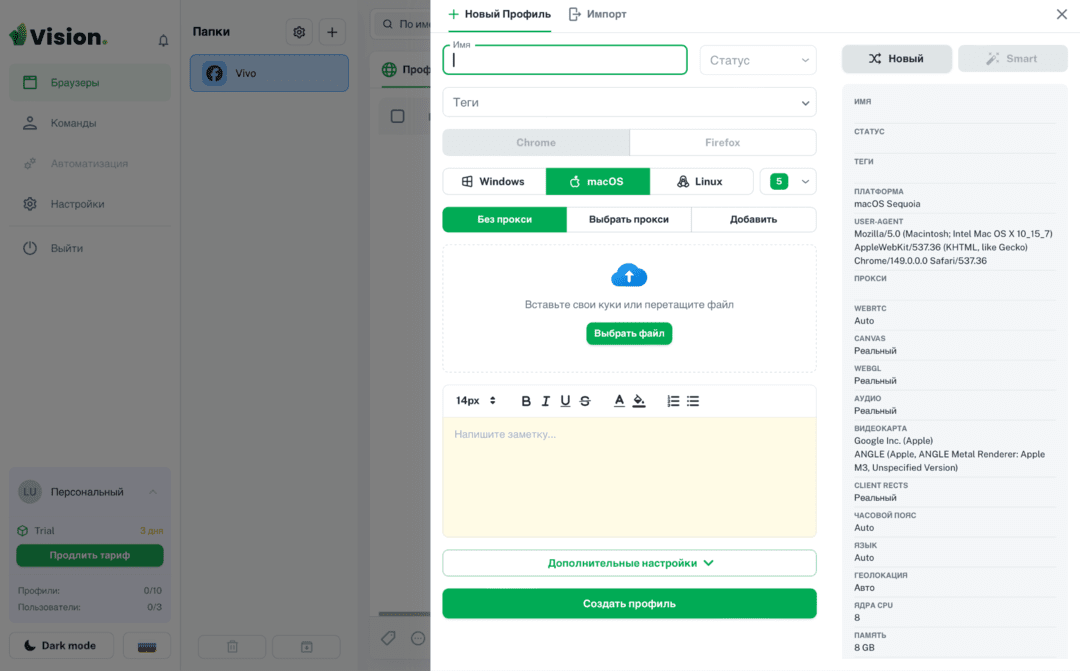The image size is (1080, 671).
Task: Choose Linux platform
Action: coord(701,182)
